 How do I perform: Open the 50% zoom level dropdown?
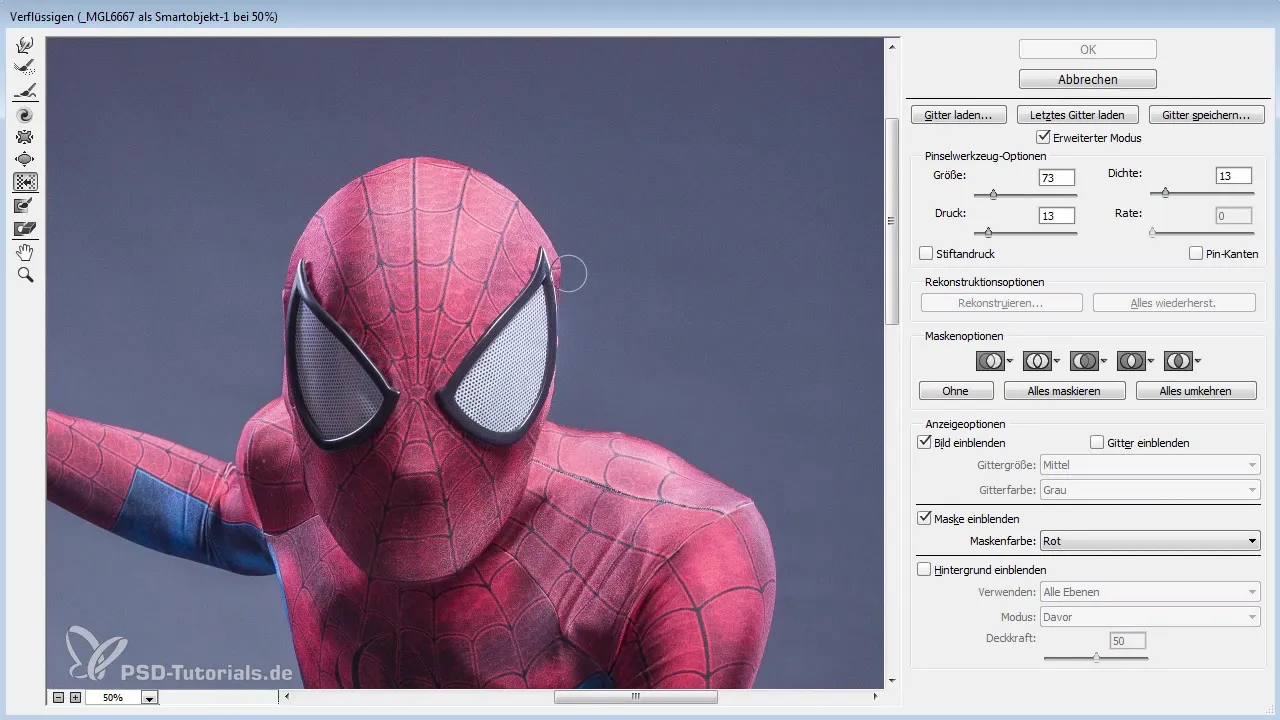[150, 698]
